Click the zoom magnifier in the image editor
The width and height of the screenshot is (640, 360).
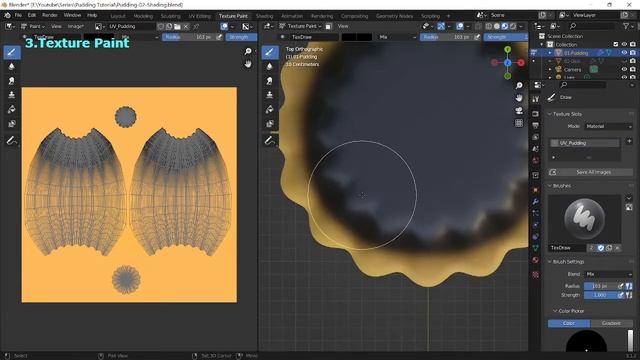[x=248, y=51]
